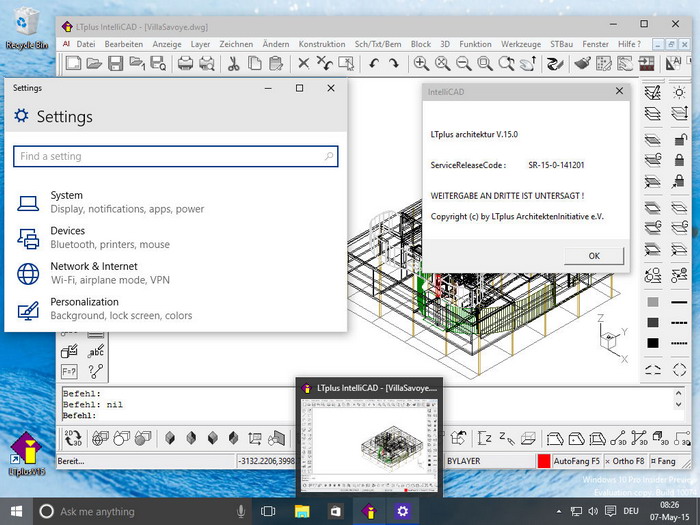Click the Ask me anything Cortana search box

(143, 511)
